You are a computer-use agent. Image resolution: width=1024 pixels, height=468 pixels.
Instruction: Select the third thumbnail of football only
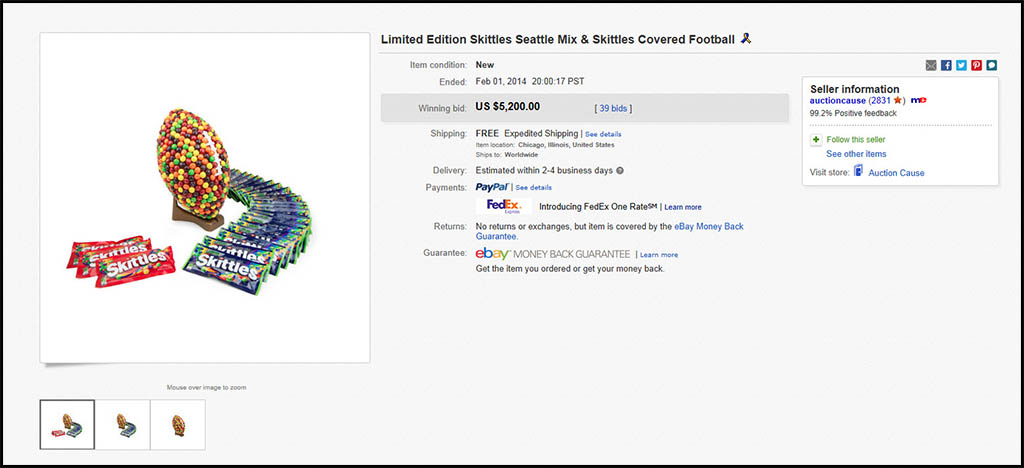pyautogui.click(x=178, y=424)
